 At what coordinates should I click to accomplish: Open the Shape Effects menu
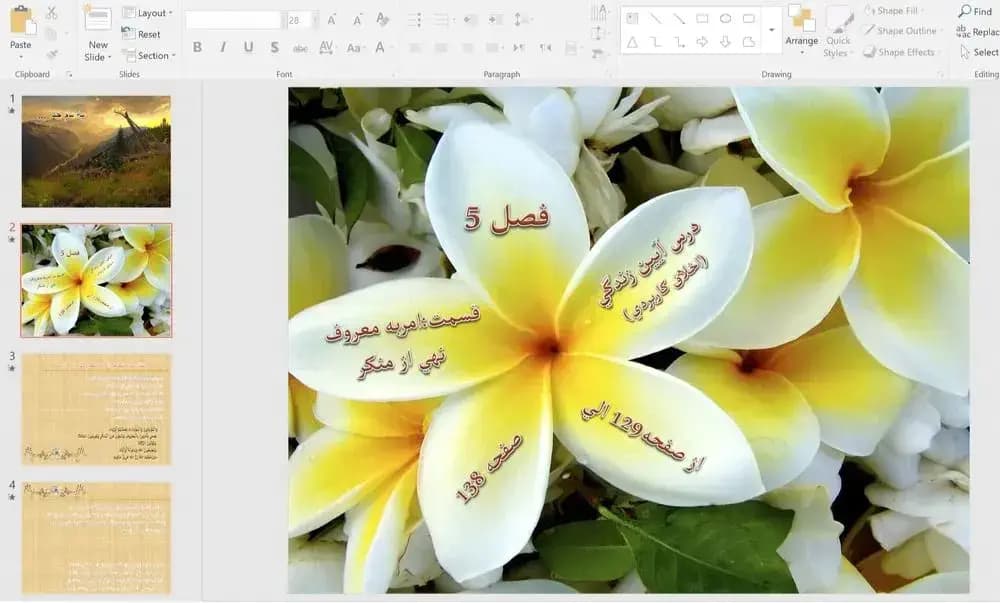[x=902, y=52]
